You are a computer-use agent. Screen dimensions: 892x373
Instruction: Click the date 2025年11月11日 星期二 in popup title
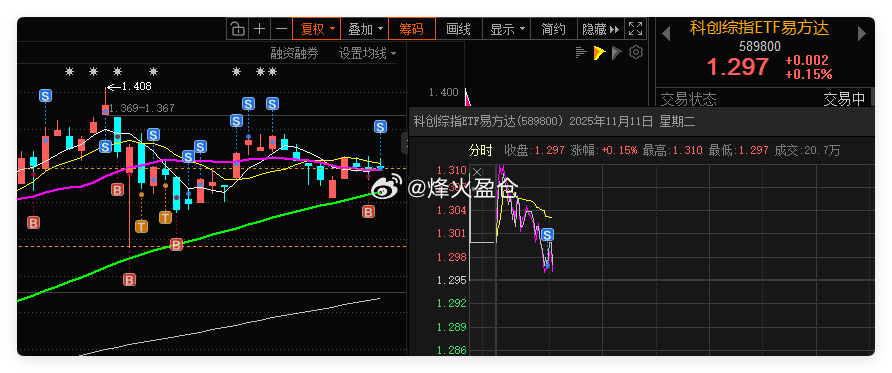[632, 121]
